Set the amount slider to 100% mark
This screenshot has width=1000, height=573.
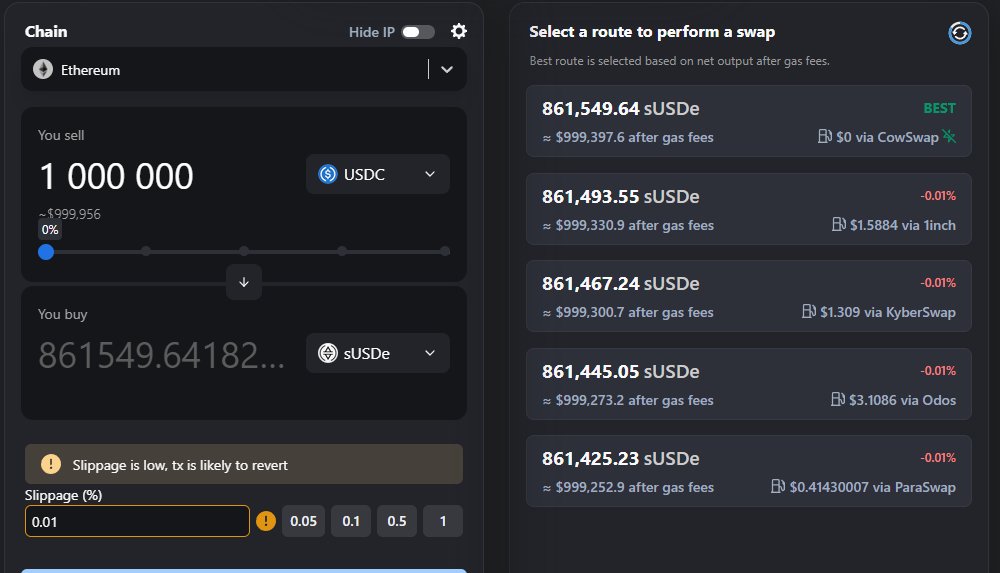(445, 251)
